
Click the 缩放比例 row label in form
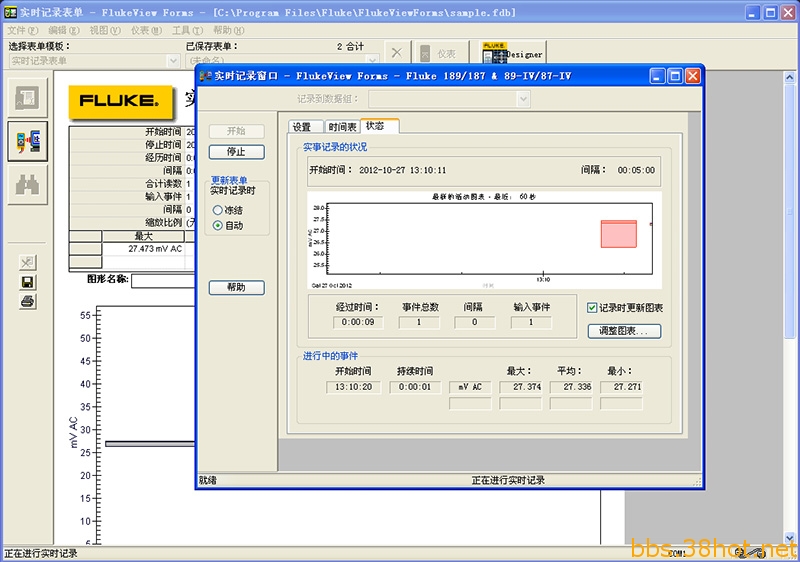pyautogui.click(x=163, y=222)
